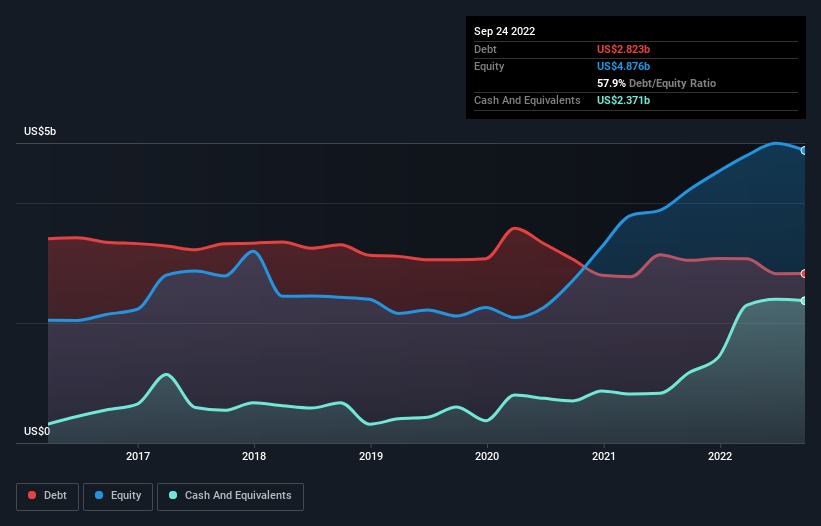821x526 pixels.
Task: Select the 2022 x-axis label
Action: 720,456
